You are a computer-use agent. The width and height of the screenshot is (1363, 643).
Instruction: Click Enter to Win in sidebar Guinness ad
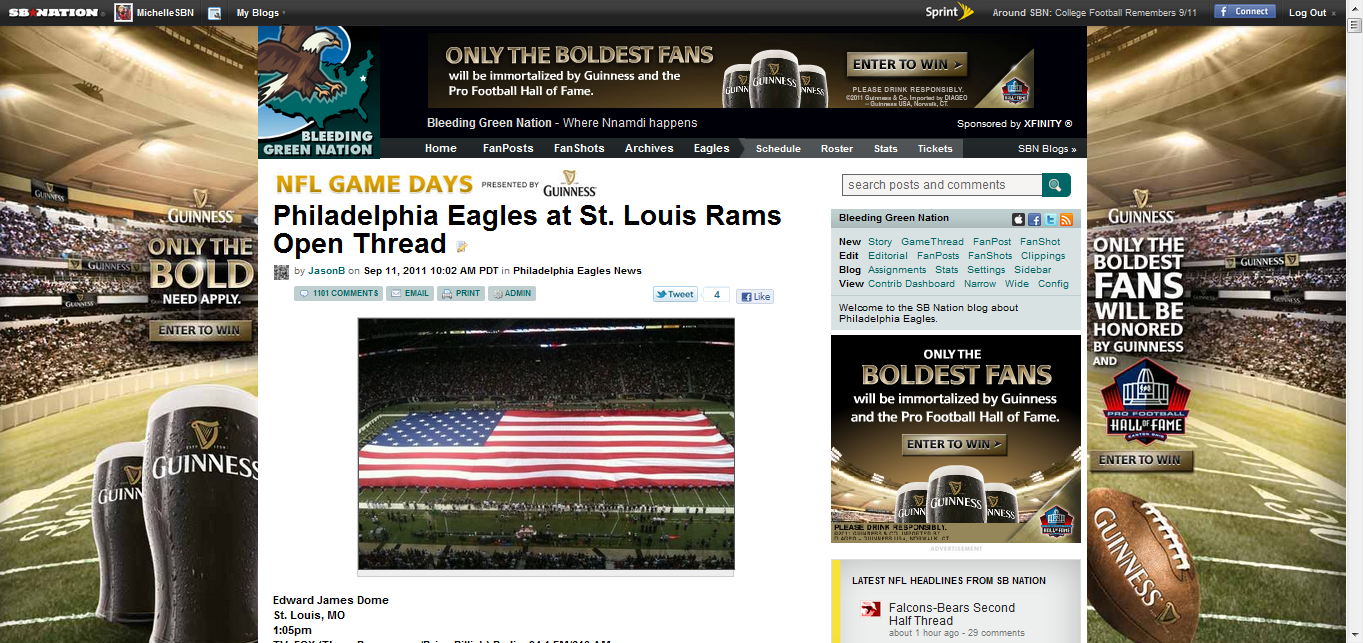(x=954, y=444)
